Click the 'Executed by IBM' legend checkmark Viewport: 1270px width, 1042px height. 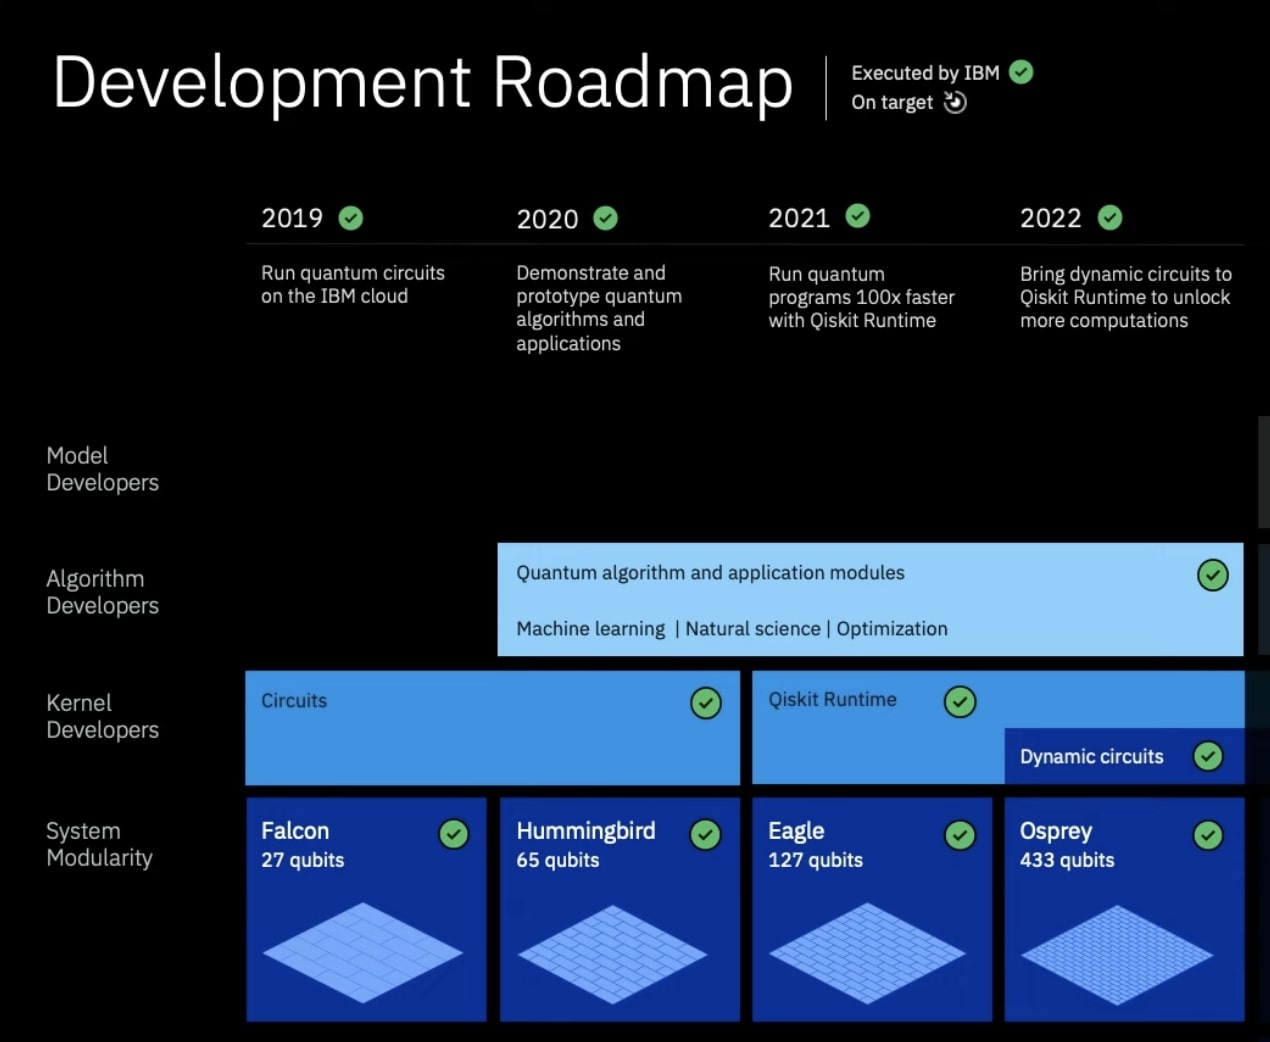(1021, 72)
